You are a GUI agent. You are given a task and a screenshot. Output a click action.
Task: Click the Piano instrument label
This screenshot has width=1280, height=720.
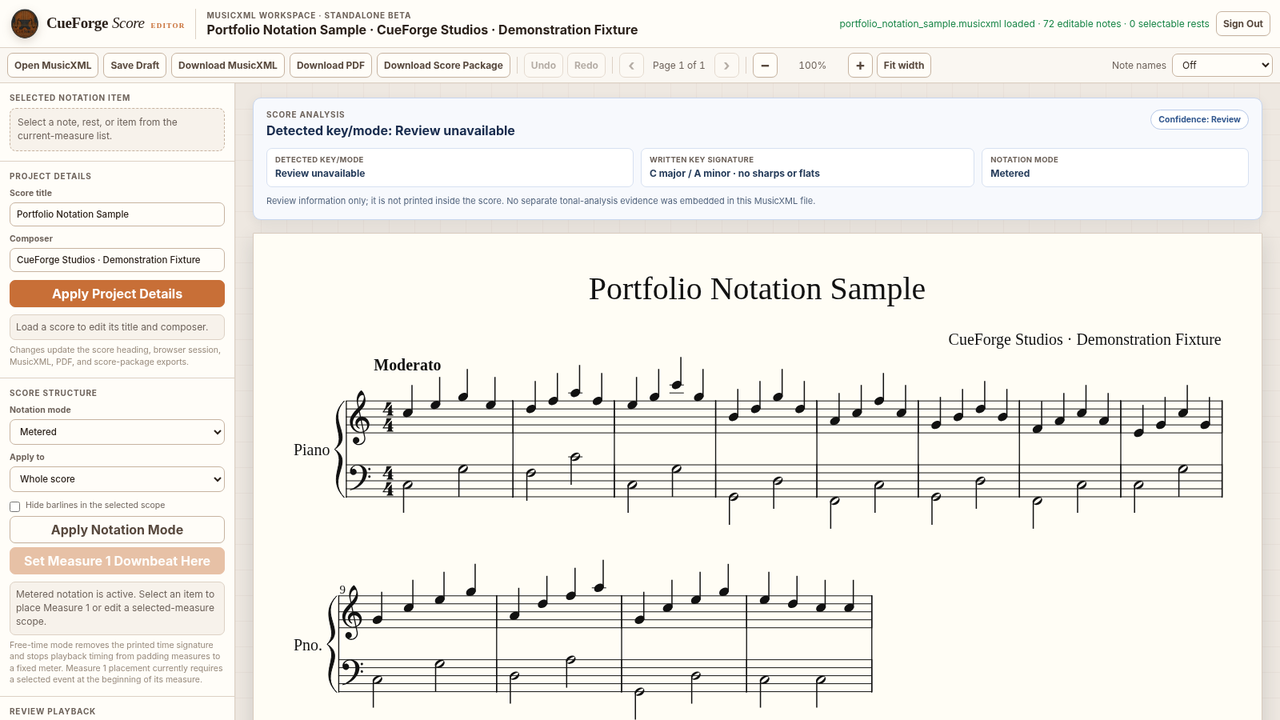tap(312, 450)
